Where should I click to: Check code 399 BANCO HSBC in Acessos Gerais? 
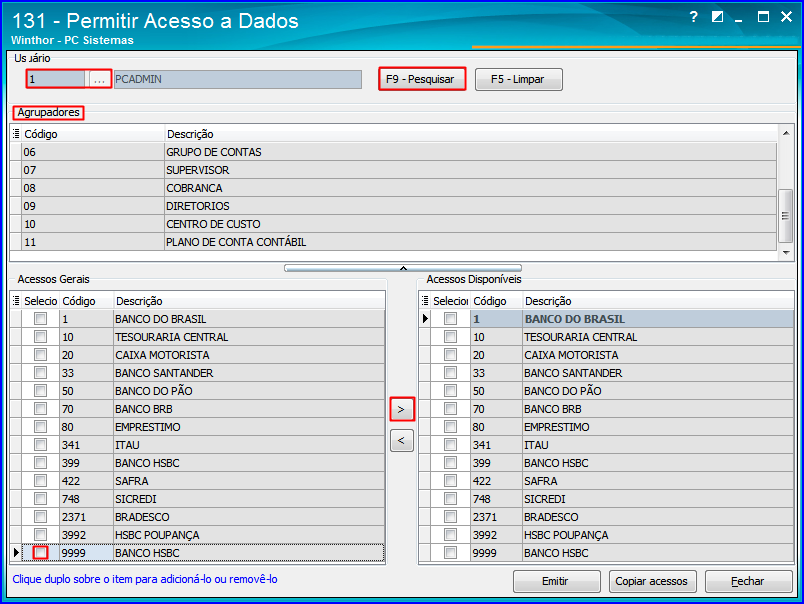click(41, 463)
